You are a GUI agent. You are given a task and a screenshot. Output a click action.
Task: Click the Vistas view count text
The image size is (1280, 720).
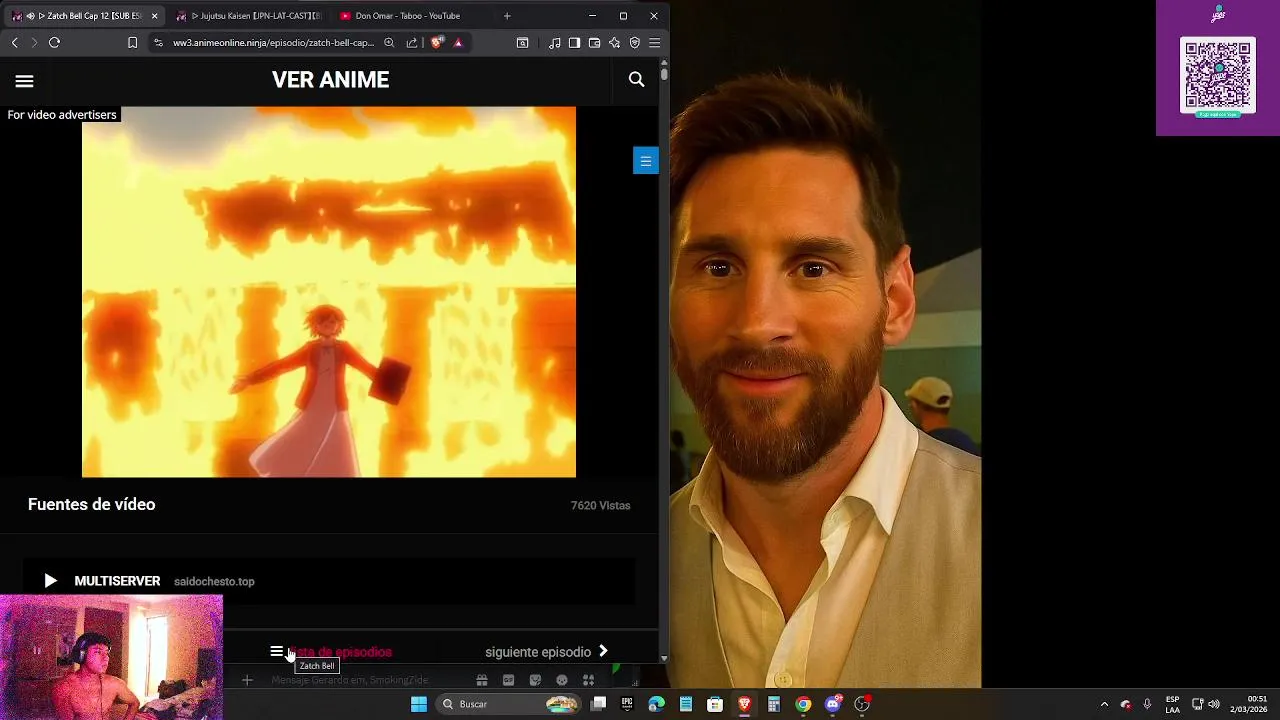600,506
